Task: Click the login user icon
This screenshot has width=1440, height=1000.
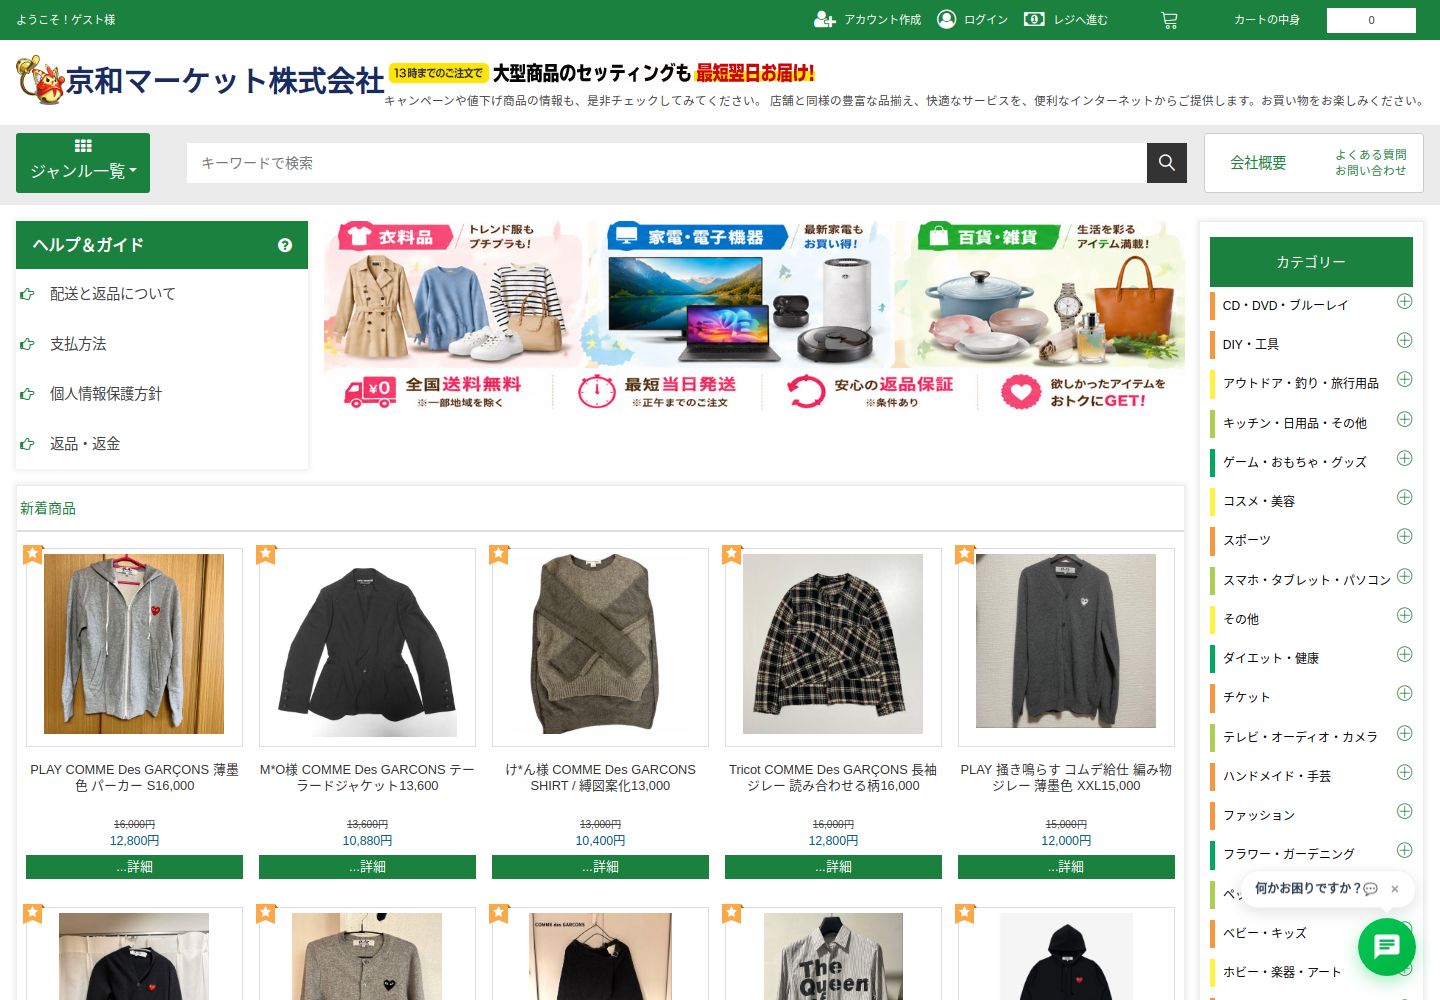Action: click(946, 19)
